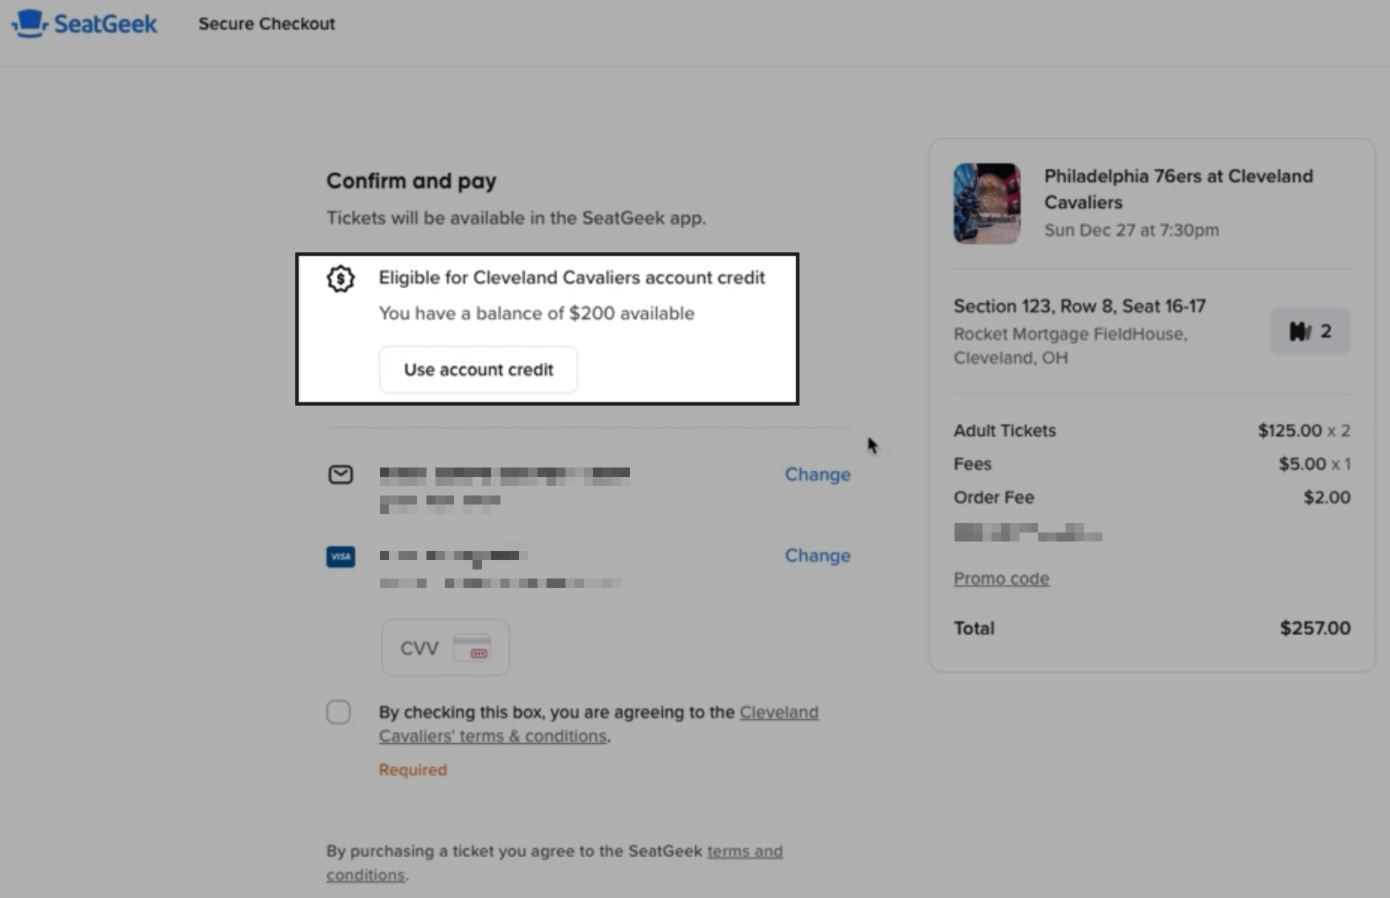The width and height of the screenshot is (1390, 898).
Task: Click the Eligible for Cleveland Cavaliers credit heading
Action: tap(571, 278)
